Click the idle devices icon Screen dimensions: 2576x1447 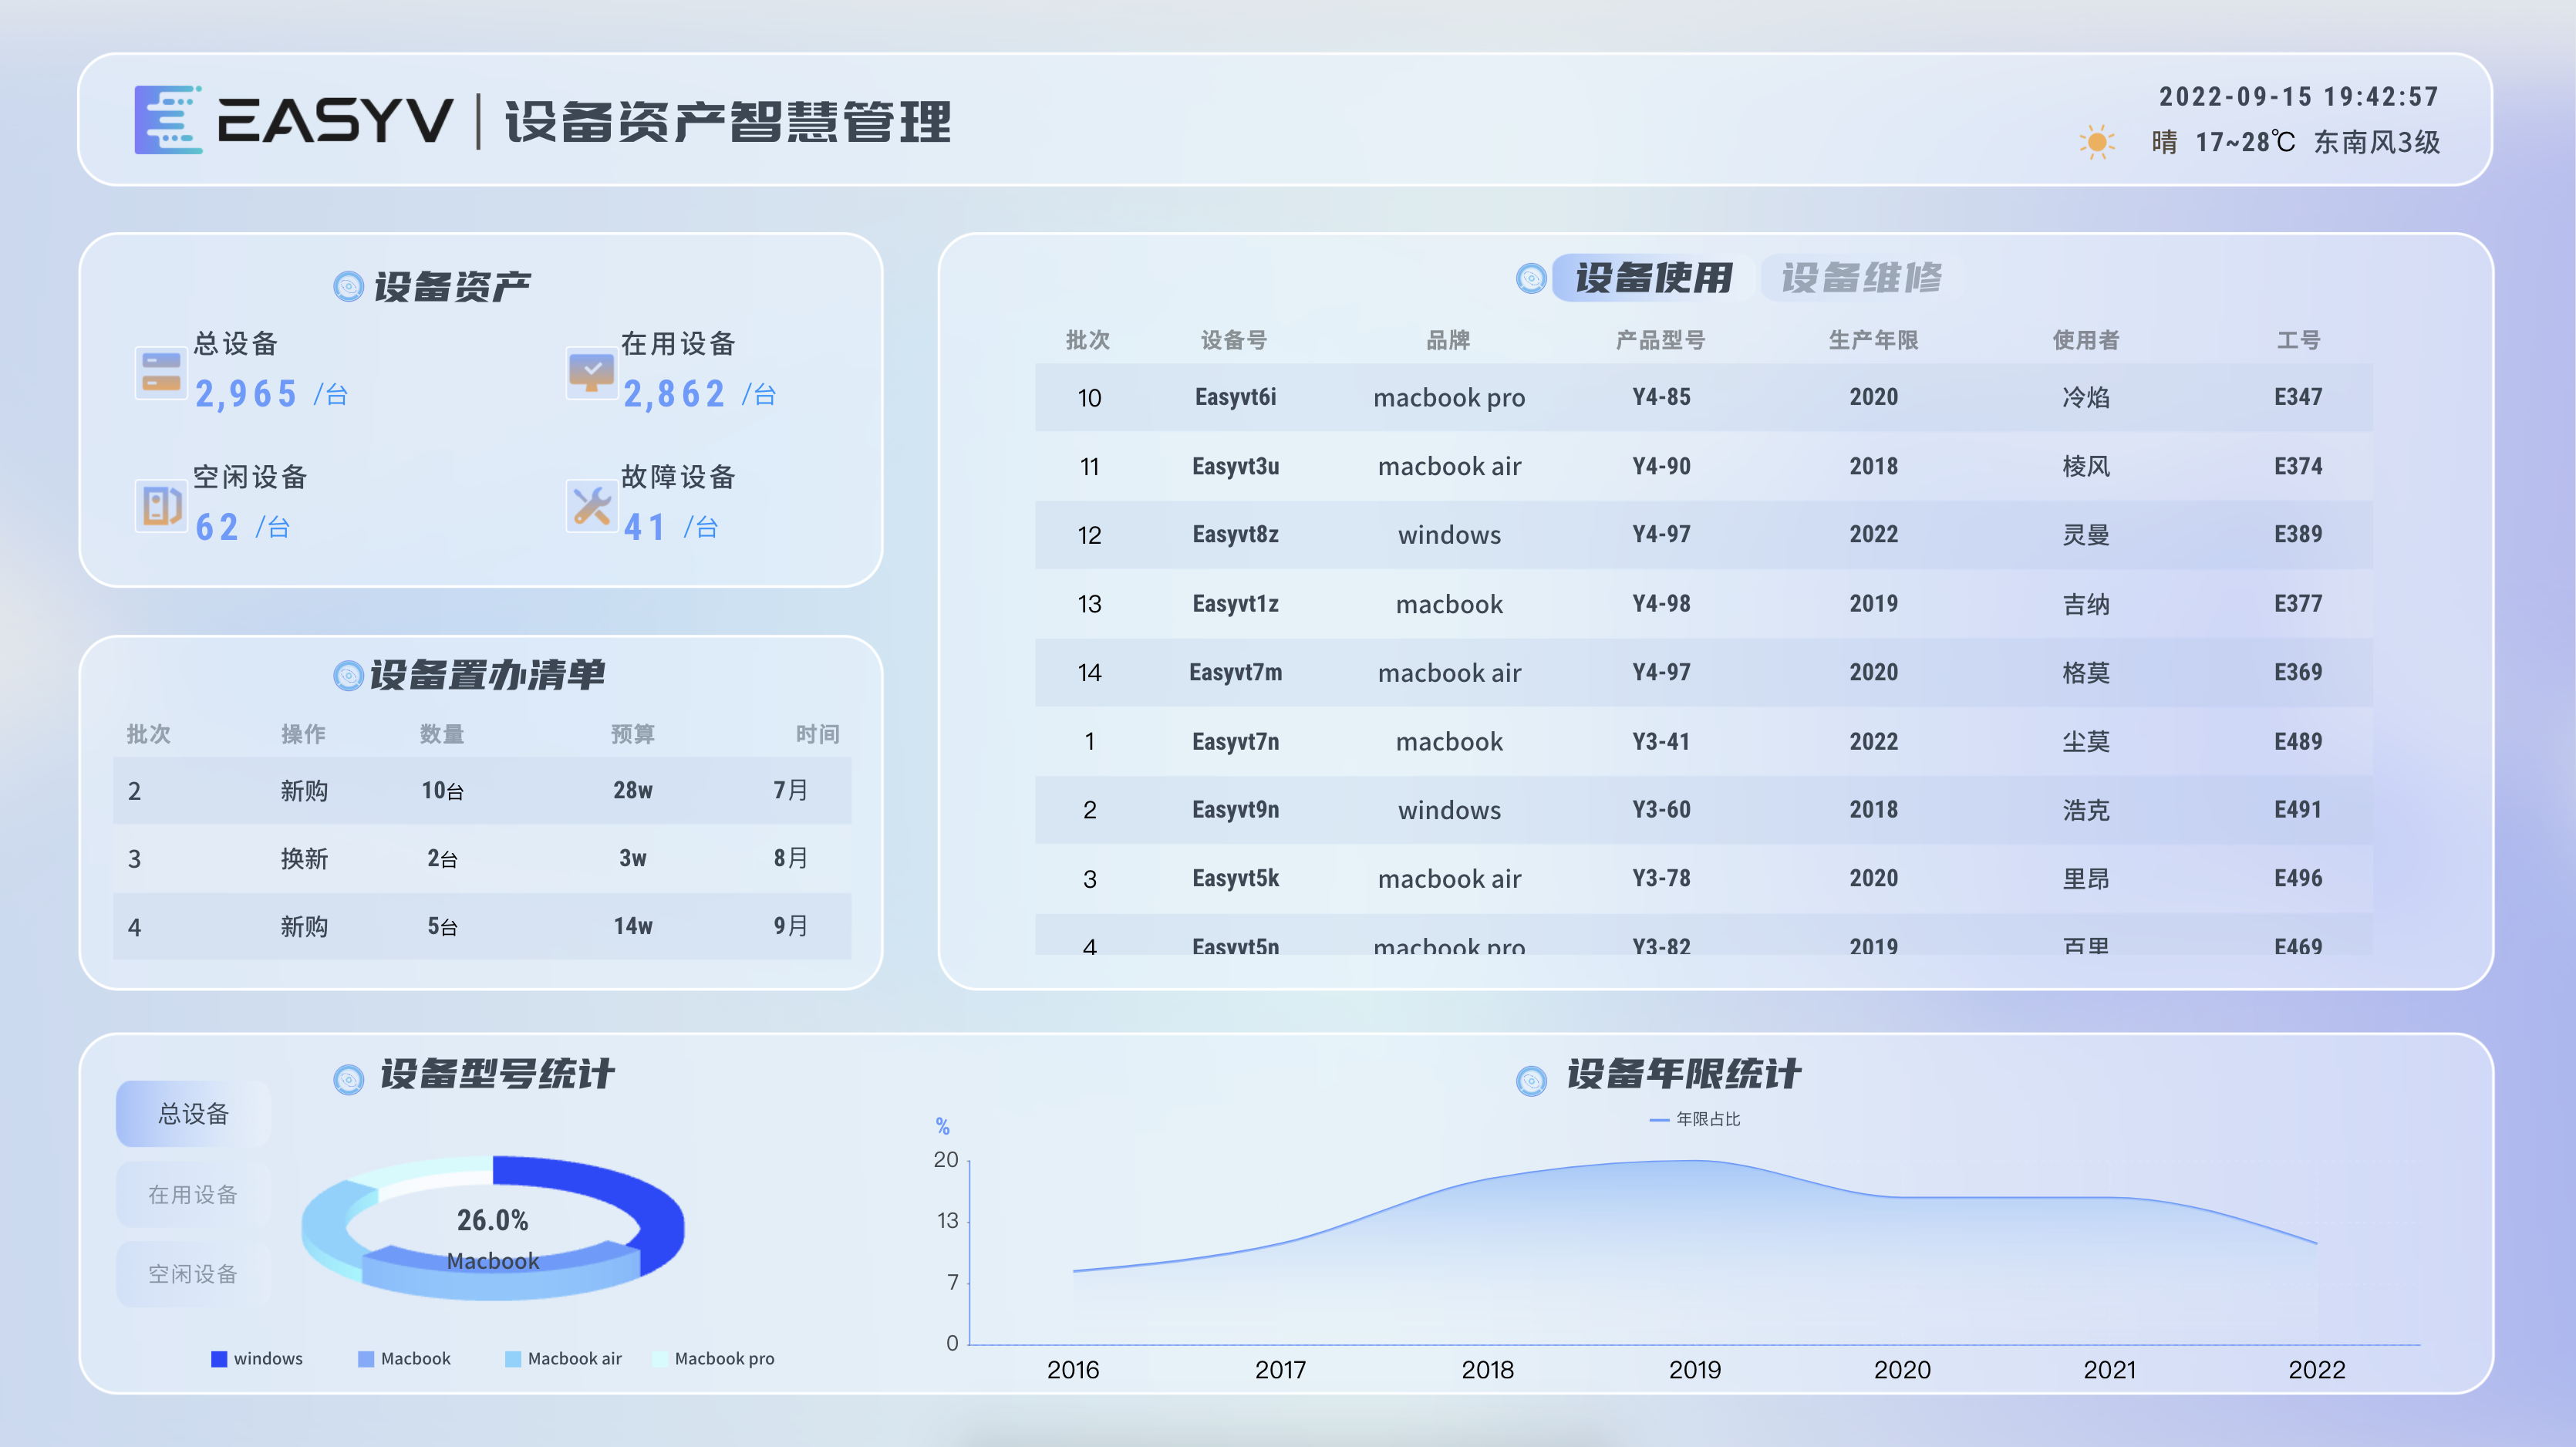161,505
